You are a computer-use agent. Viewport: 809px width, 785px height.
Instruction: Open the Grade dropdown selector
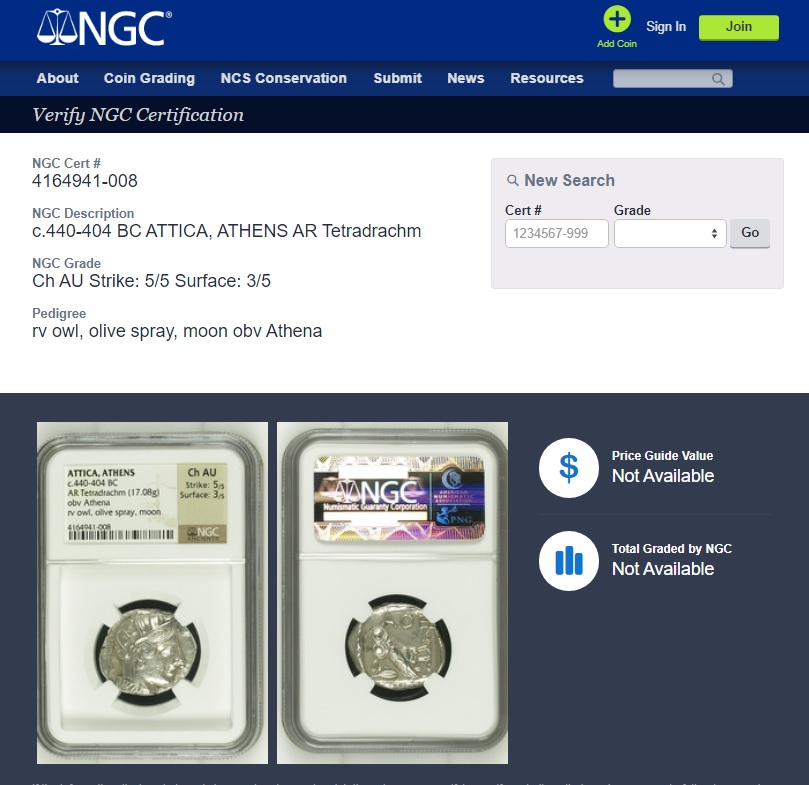click(x=670, y=233)
